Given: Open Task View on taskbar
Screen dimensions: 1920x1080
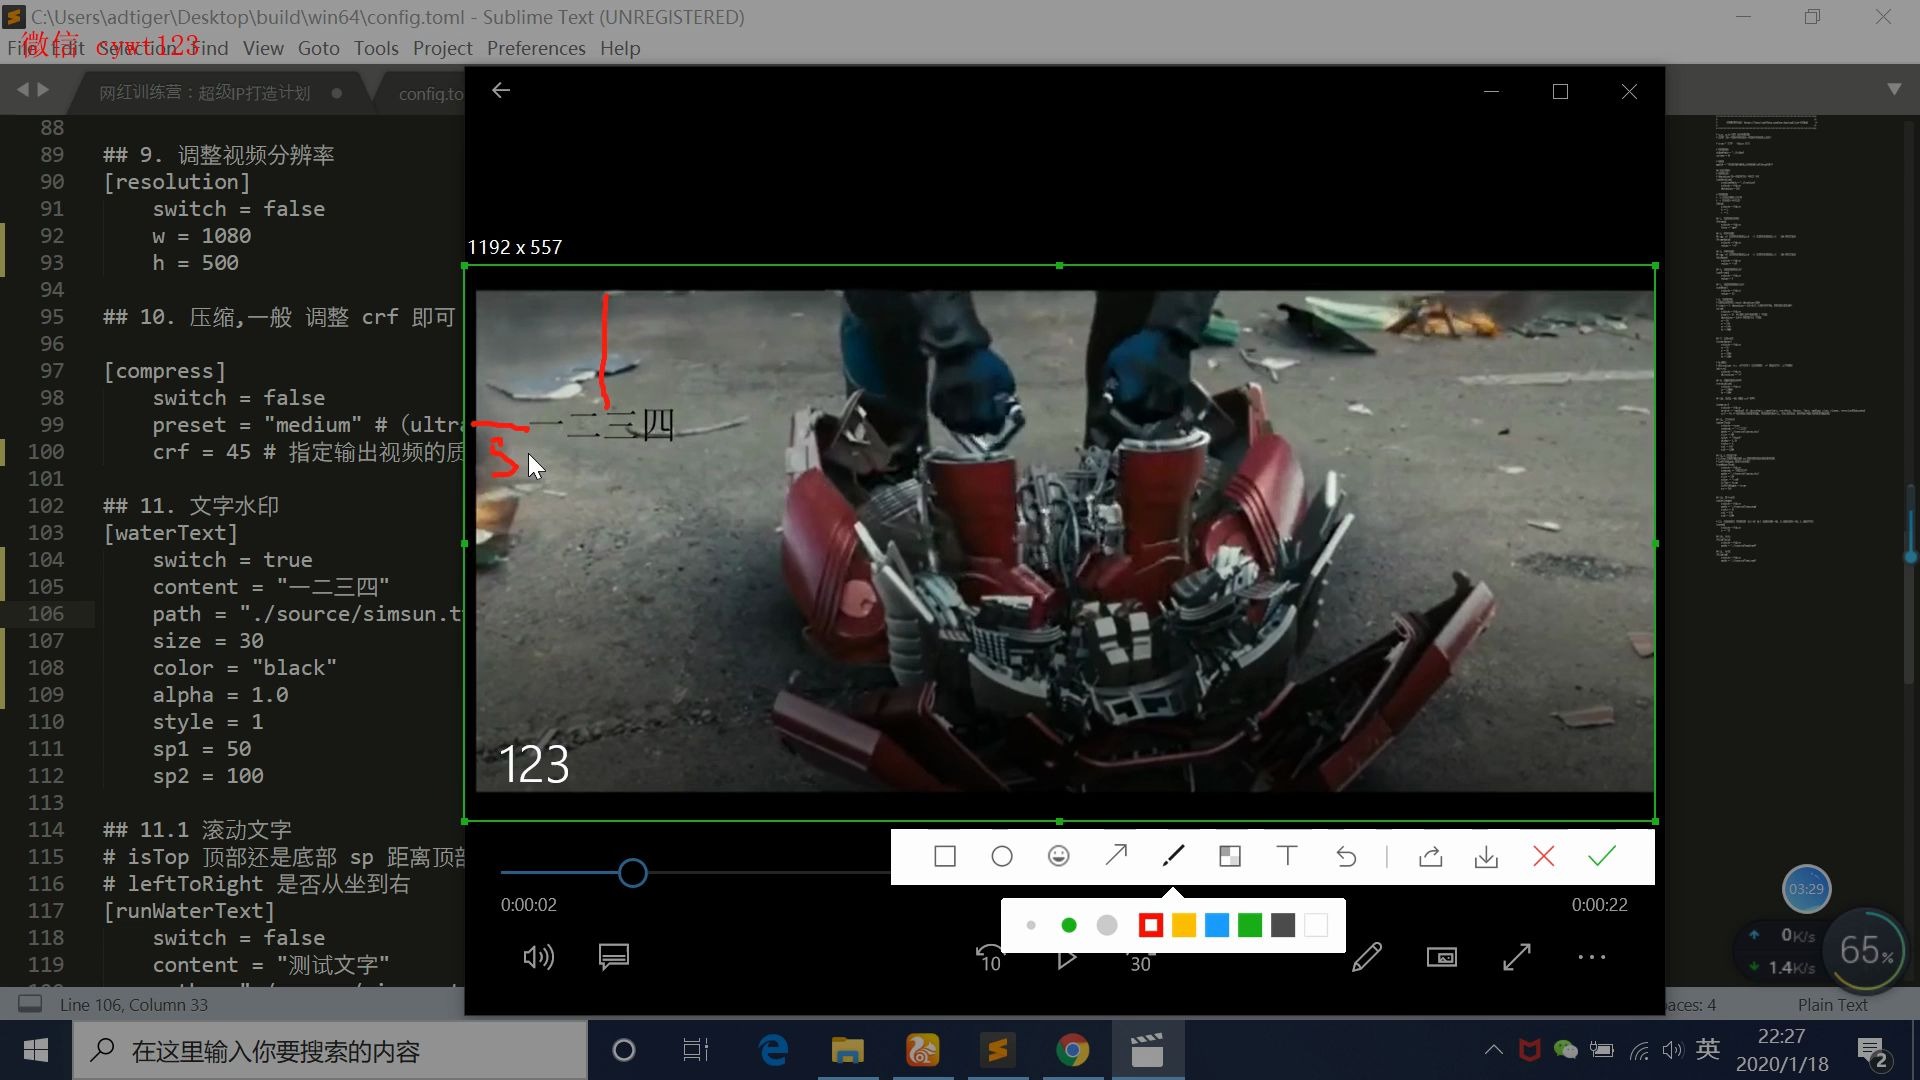Looking at the screenshot, I should click(x=696, y=1051).
